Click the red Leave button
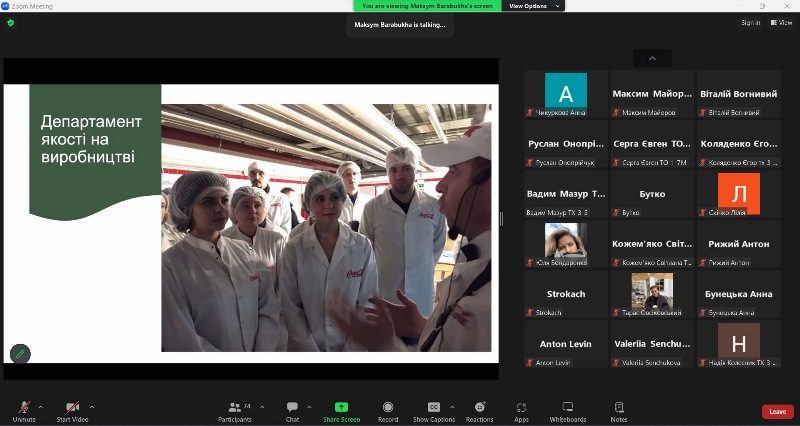Image resolution: width=800 pixels, height=426 pixels. coord(777,411)
